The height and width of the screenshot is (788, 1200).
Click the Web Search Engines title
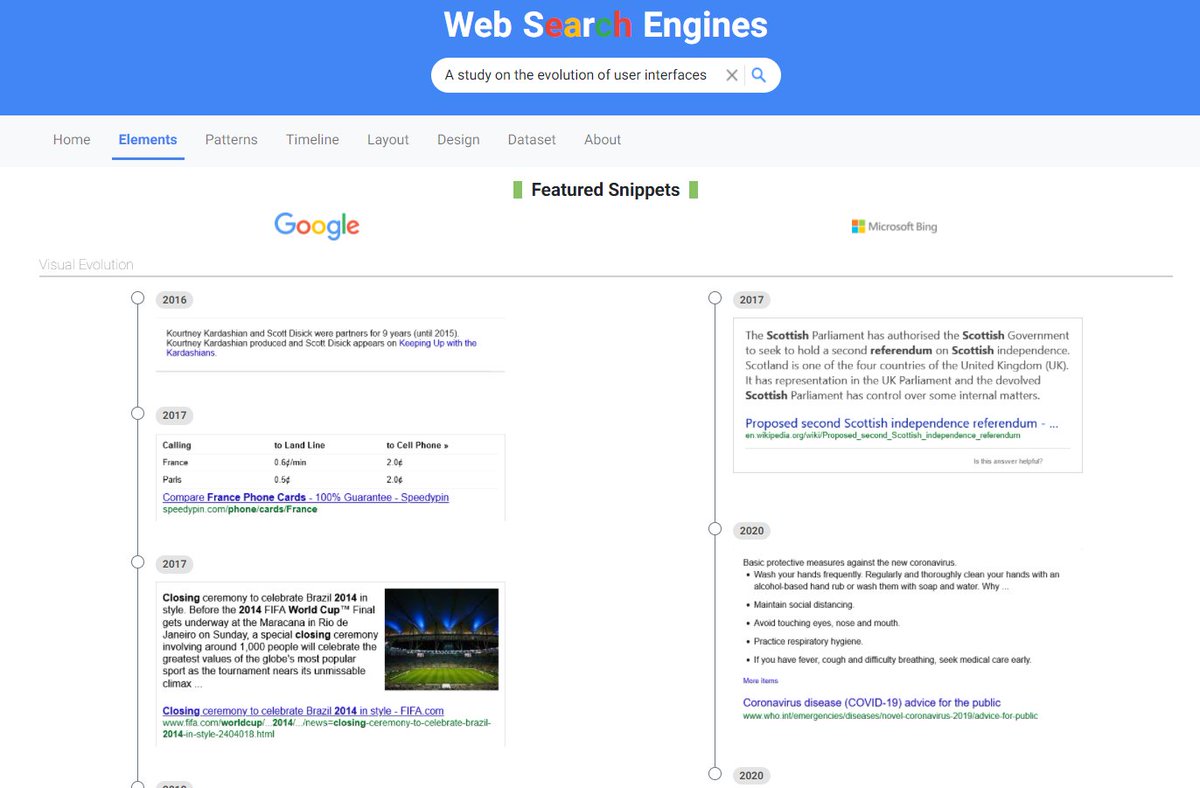point(606,24)
